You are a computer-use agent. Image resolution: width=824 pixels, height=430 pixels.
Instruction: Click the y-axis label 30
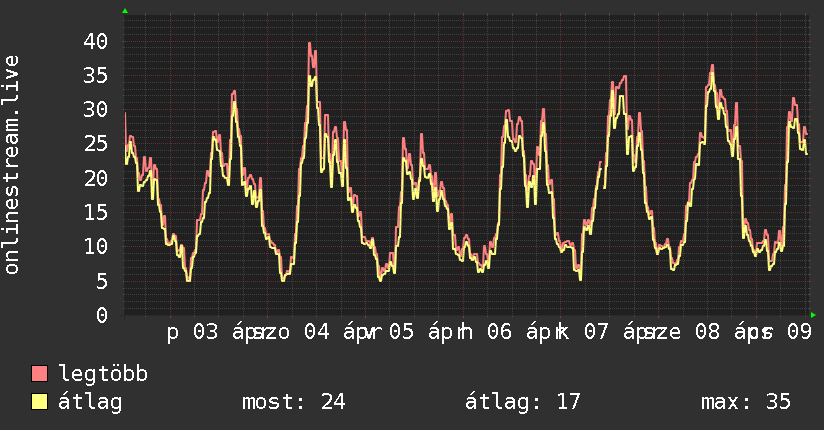[96, 109]
